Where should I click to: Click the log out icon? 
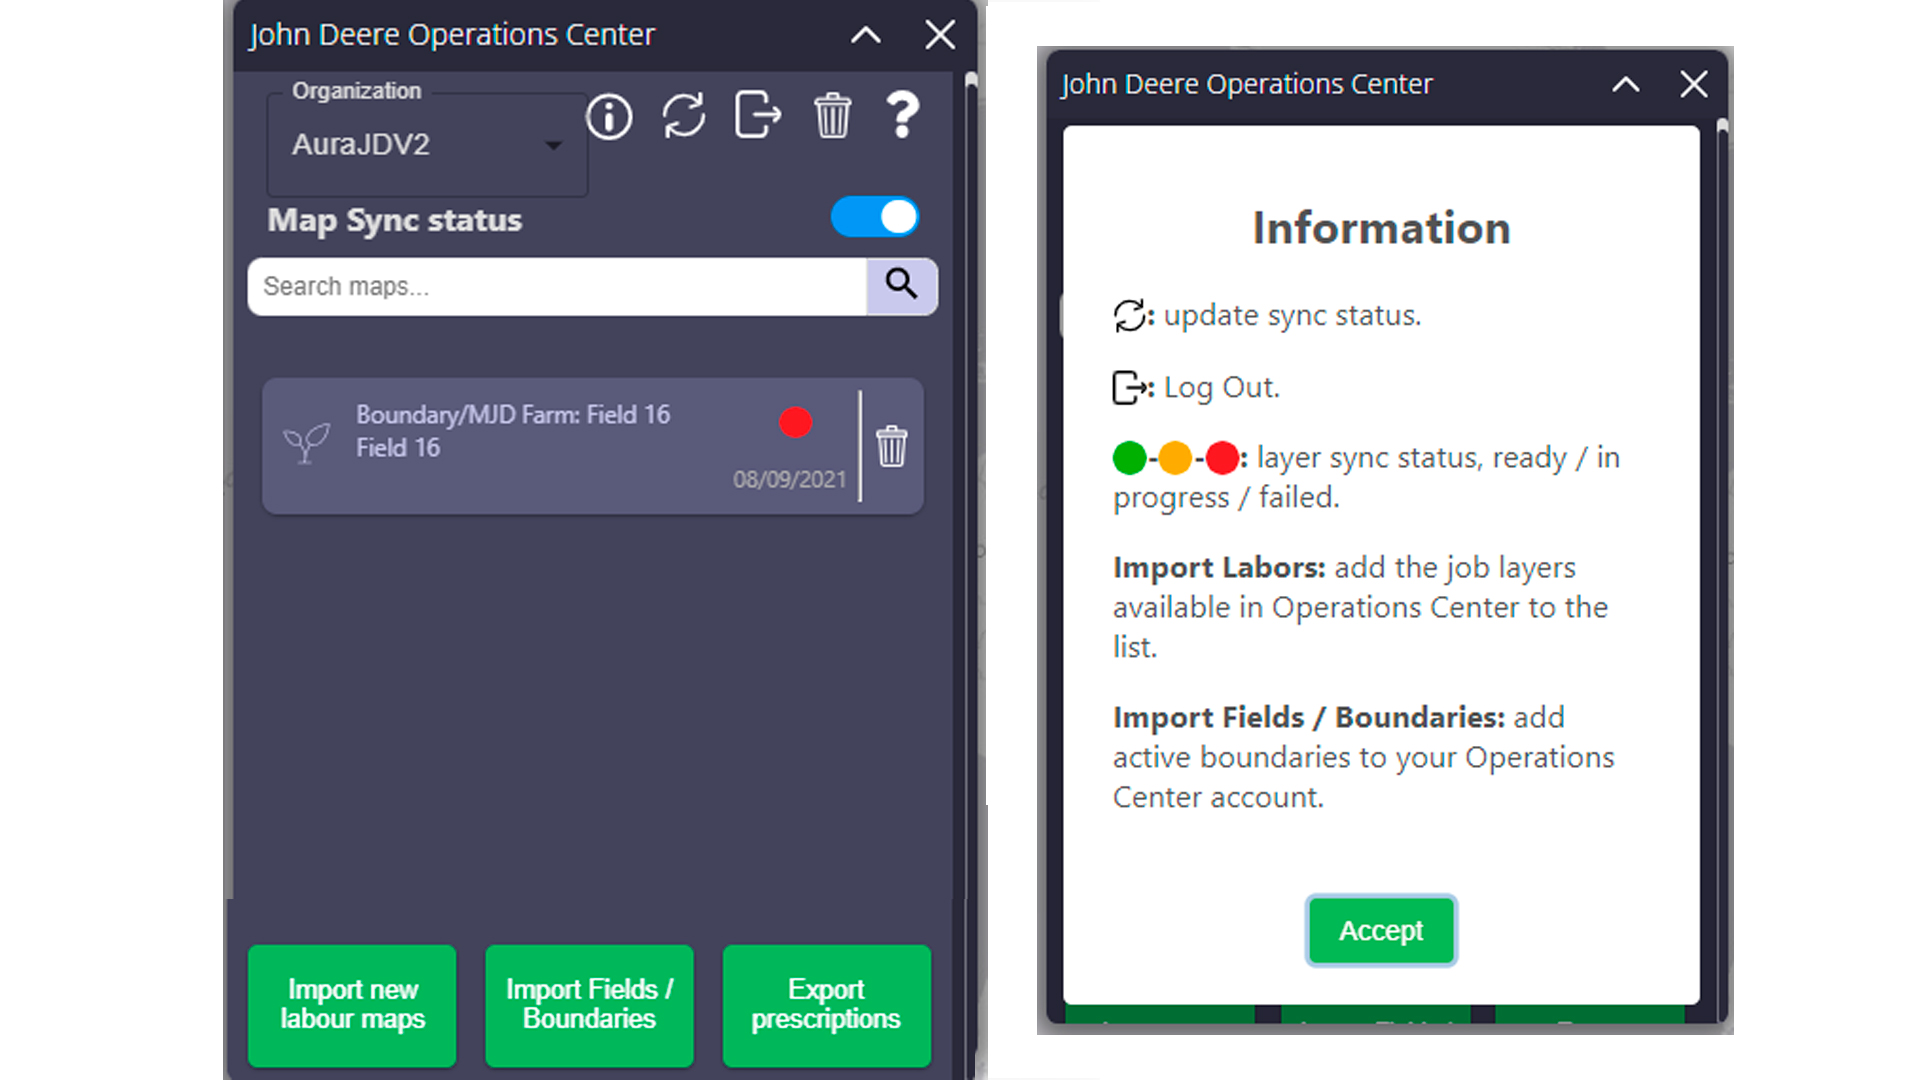point(757,115)
